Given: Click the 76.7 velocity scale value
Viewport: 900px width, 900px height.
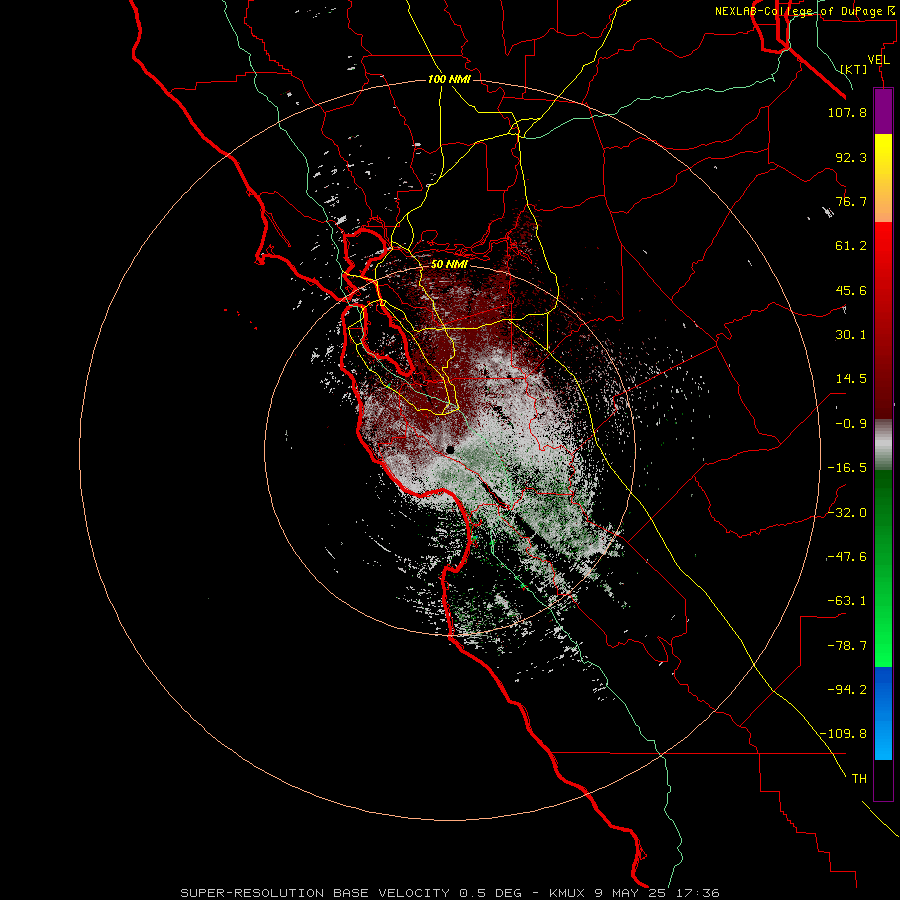Looking at the screenshot, I should pos(851,201).
